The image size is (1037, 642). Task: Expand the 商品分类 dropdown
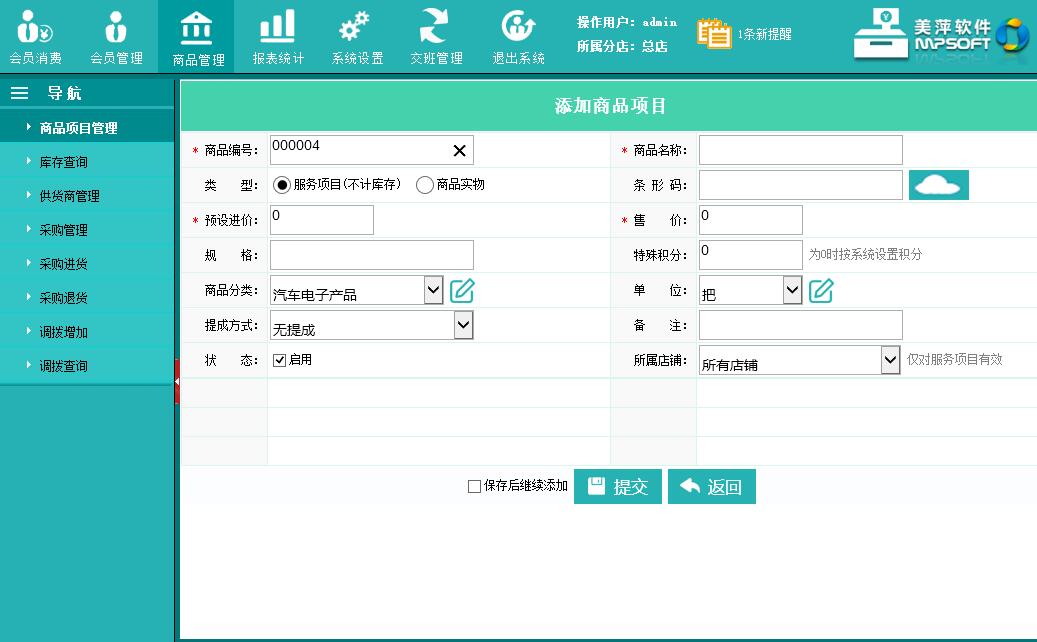(x=433, y=291)
